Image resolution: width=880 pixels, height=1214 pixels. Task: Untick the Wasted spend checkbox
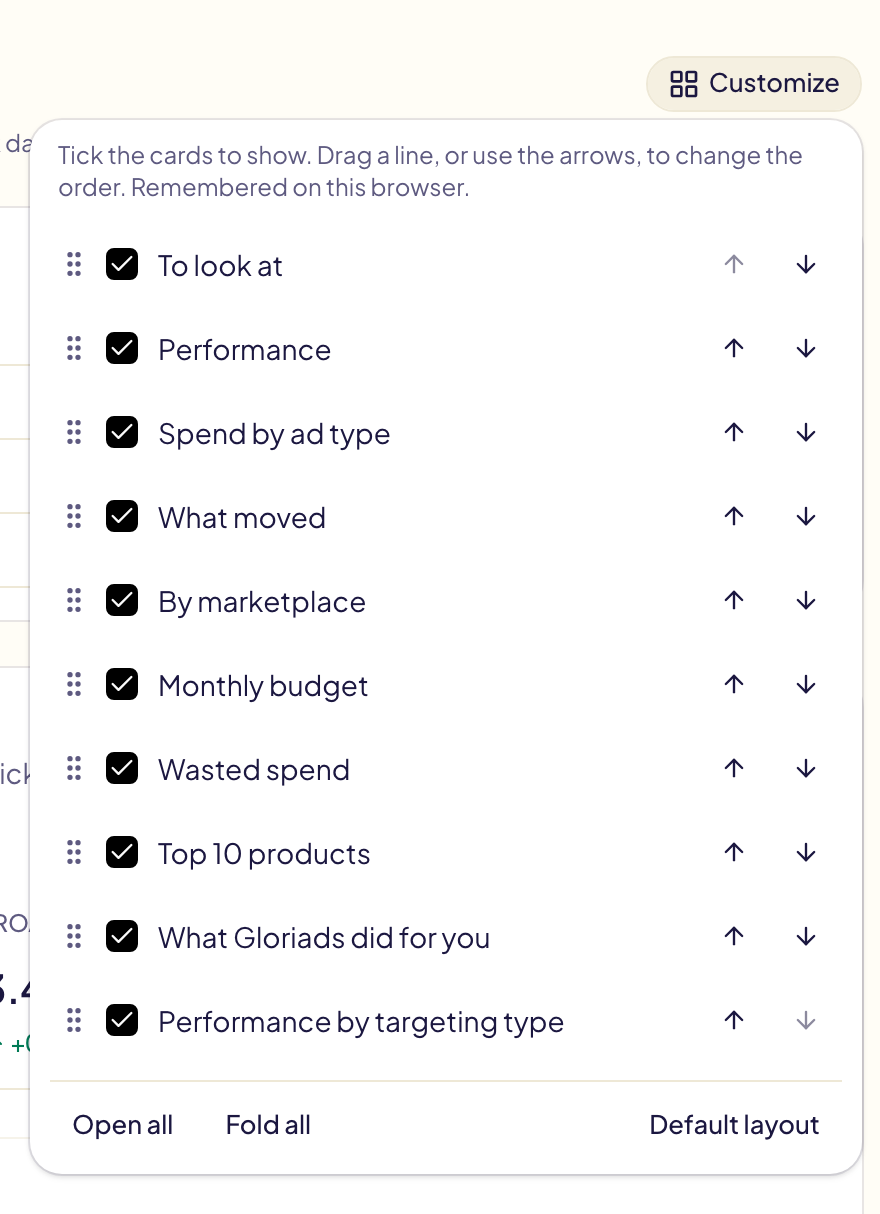tap(122, 769)
